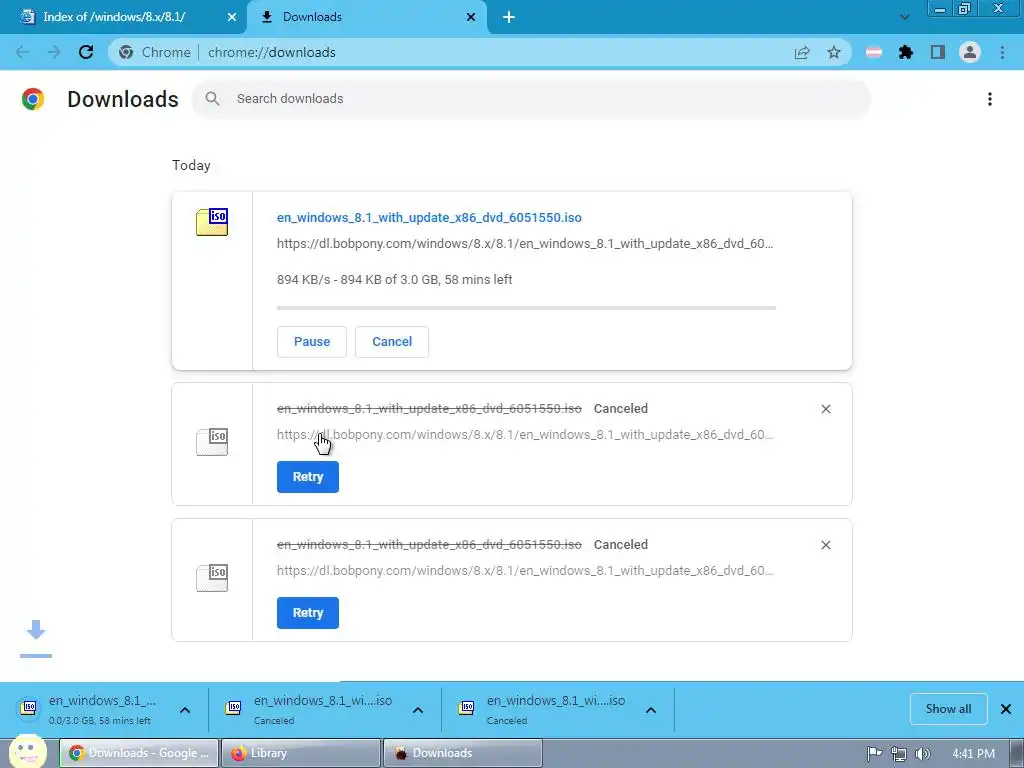The image size is (1024, 768).
Task: Click the browser back arrow
Action: click(22, 52)
